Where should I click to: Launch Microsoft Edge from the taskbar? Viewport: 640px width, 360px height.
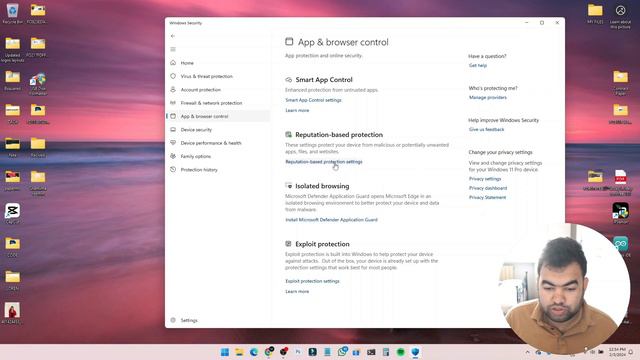pos(254,352)
